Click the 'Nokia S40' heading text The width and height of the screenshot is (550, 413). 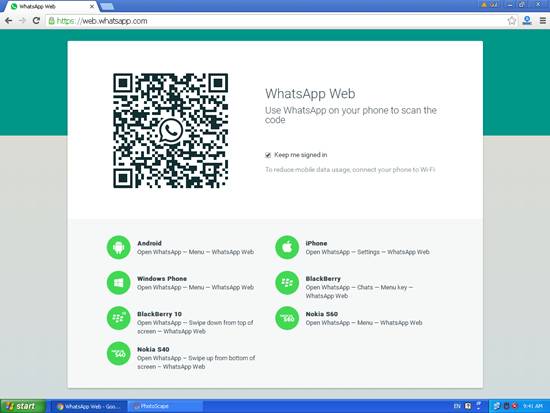tap(153, 349)
